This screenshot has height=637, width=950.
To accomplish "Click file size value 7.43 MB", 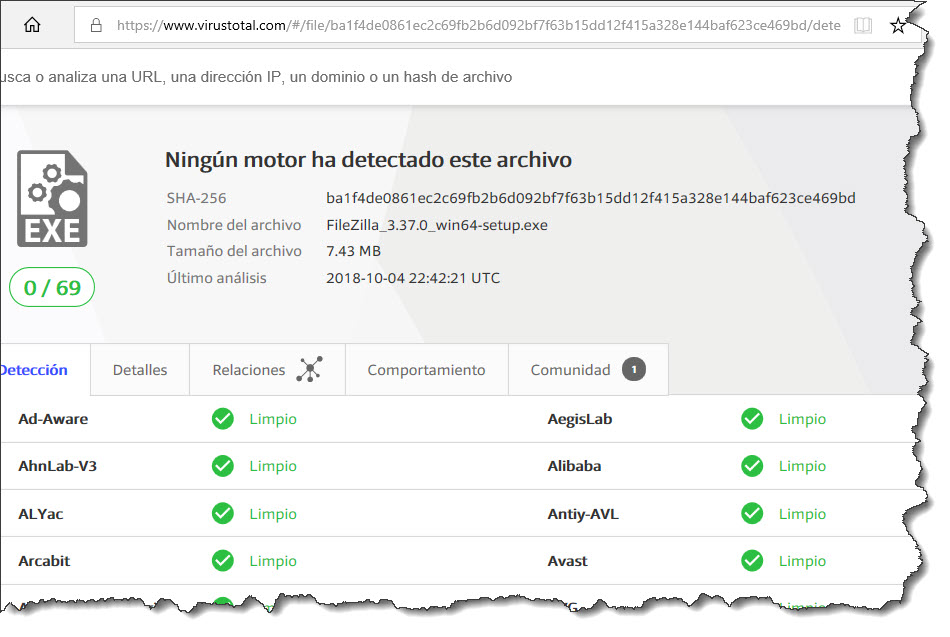I will tap(353, 251).
